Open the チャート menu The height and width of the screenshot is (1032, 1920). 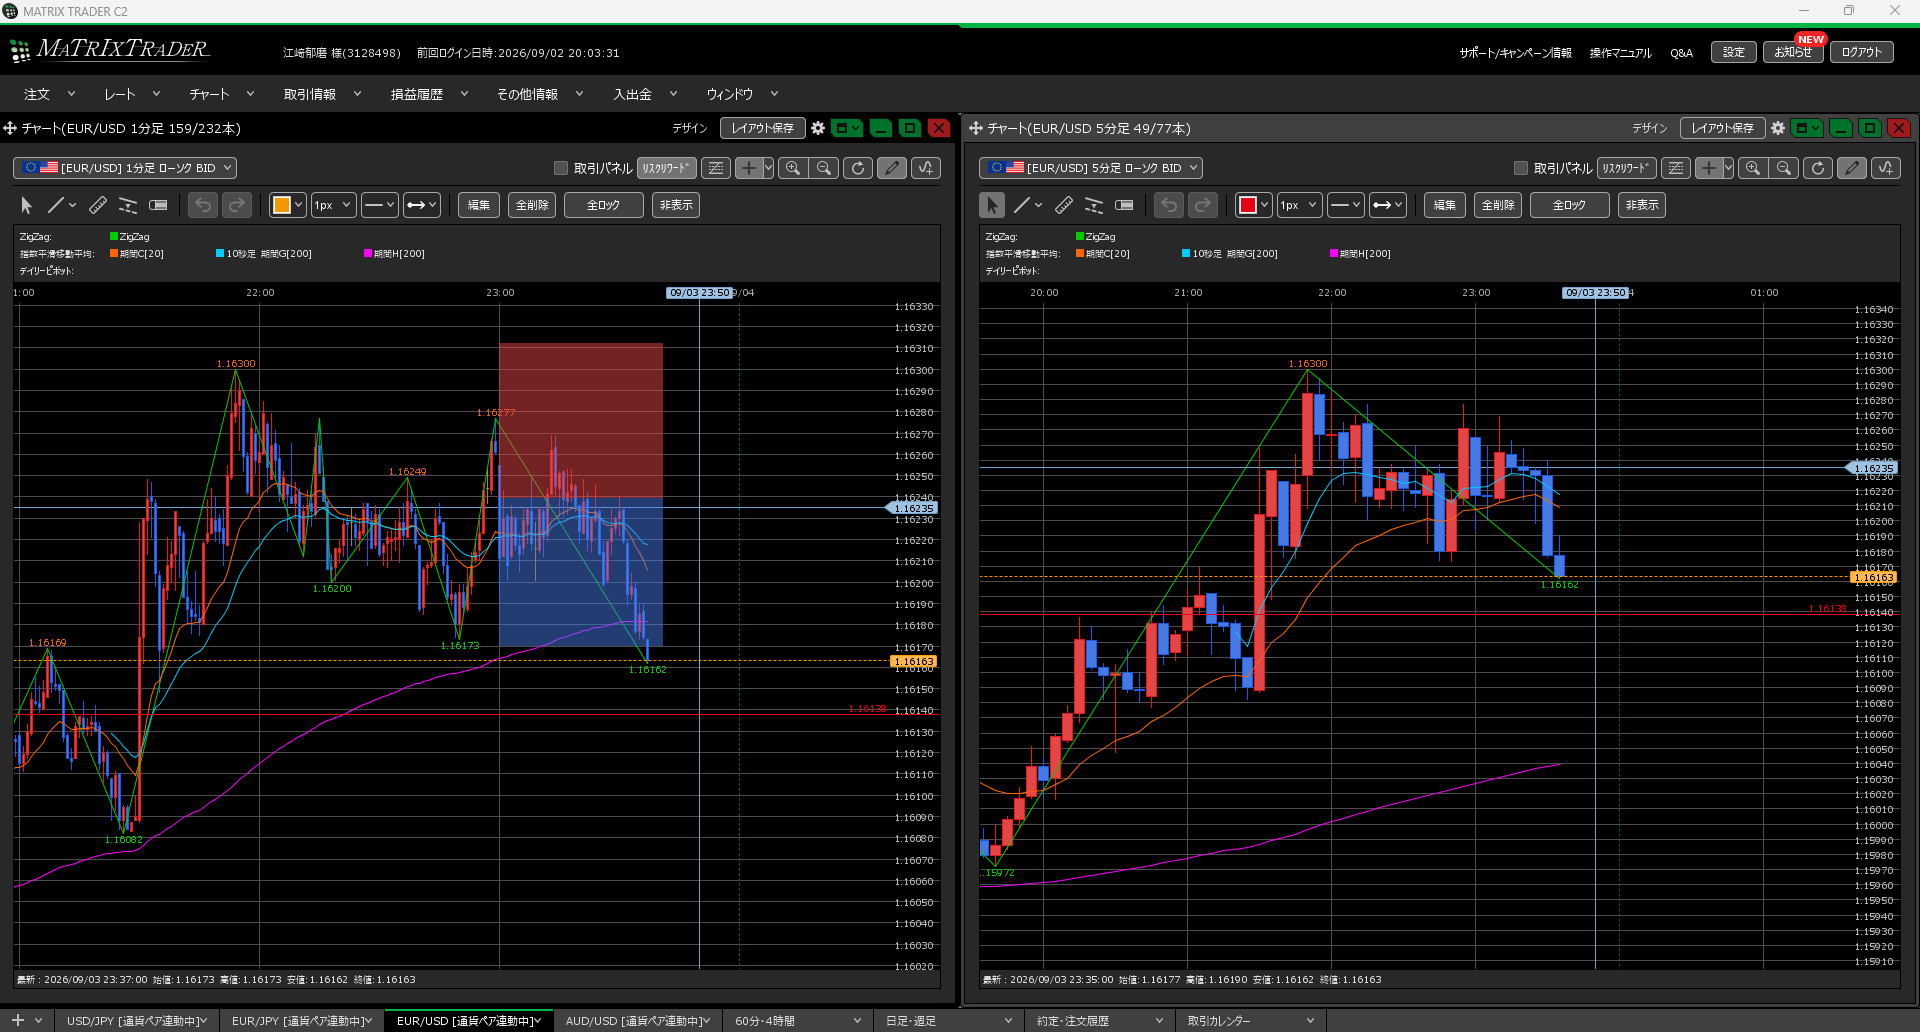[x=222, y=94]
